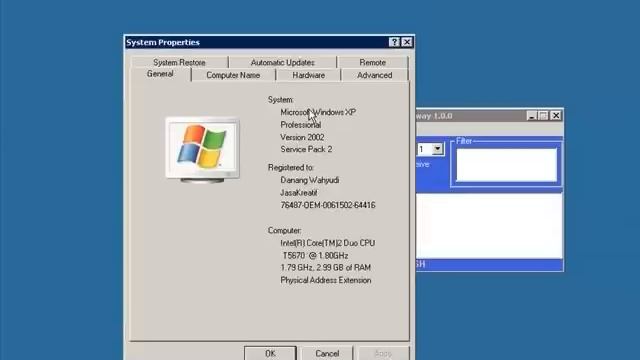Viewport: 640px width, 360px height.
Task: Click the 'Intel(R) Core(TM)2 Duo CPU' line
Action: point(327,243)
